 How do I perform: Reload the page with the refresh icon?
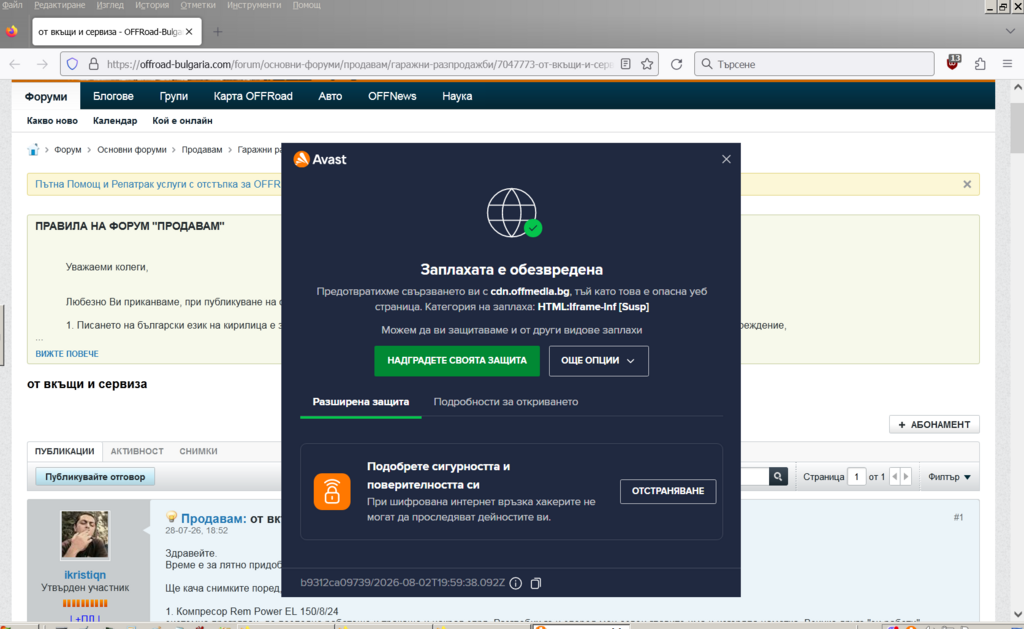point(677,64)
